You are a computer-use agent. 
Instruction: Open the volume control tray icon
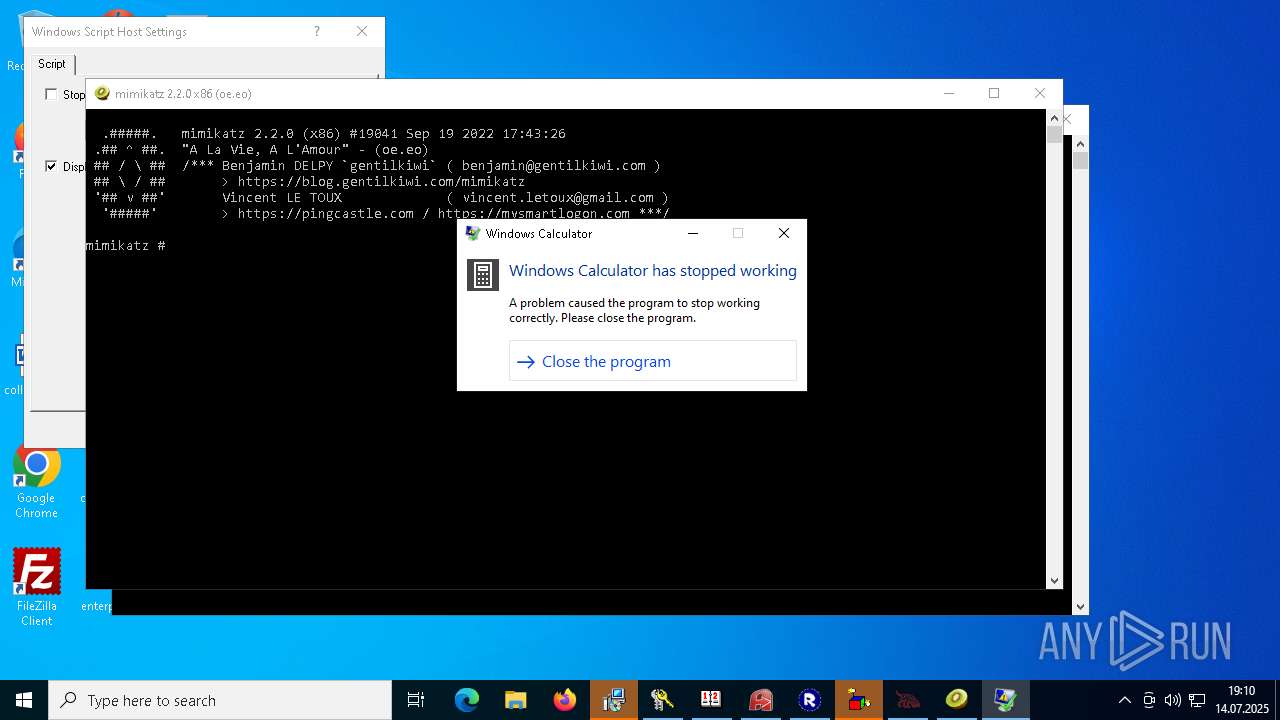point(1172,700)
